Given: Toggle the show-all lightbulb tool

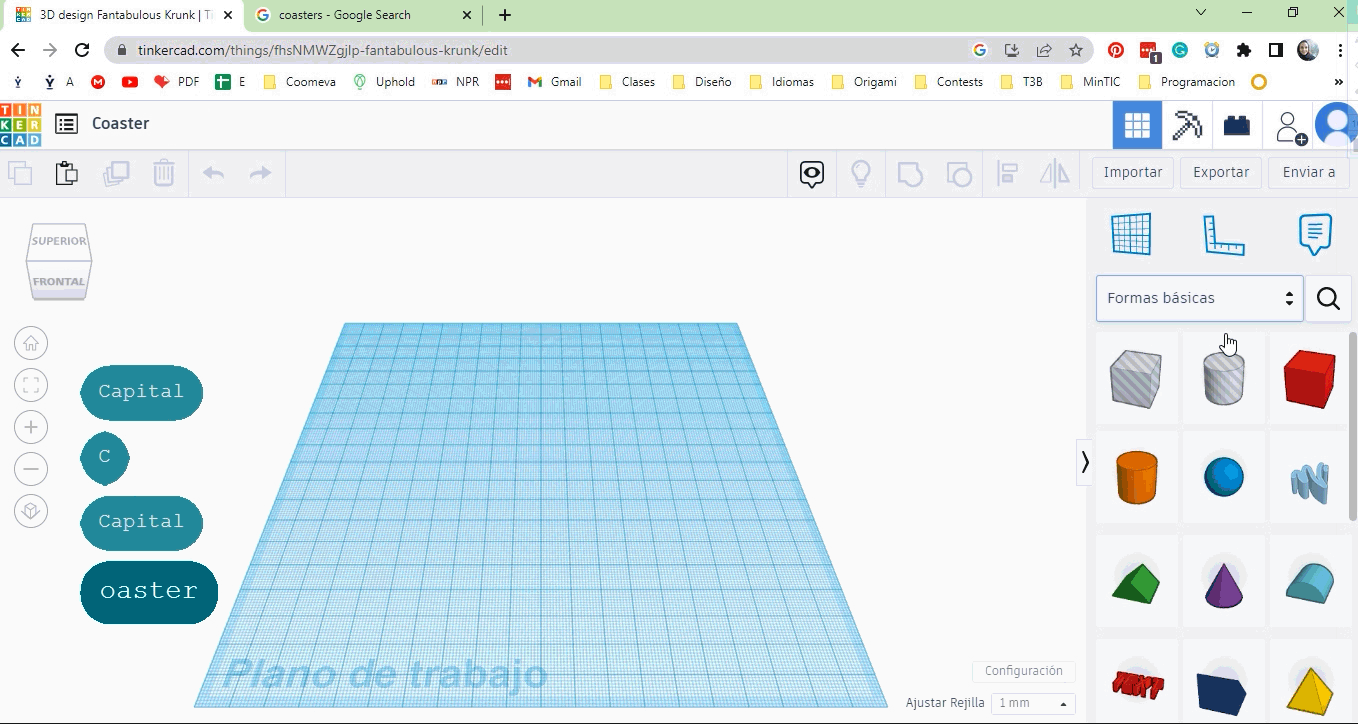Looking at the screenshot, I should pyautogui.click(x=860, y=173).
